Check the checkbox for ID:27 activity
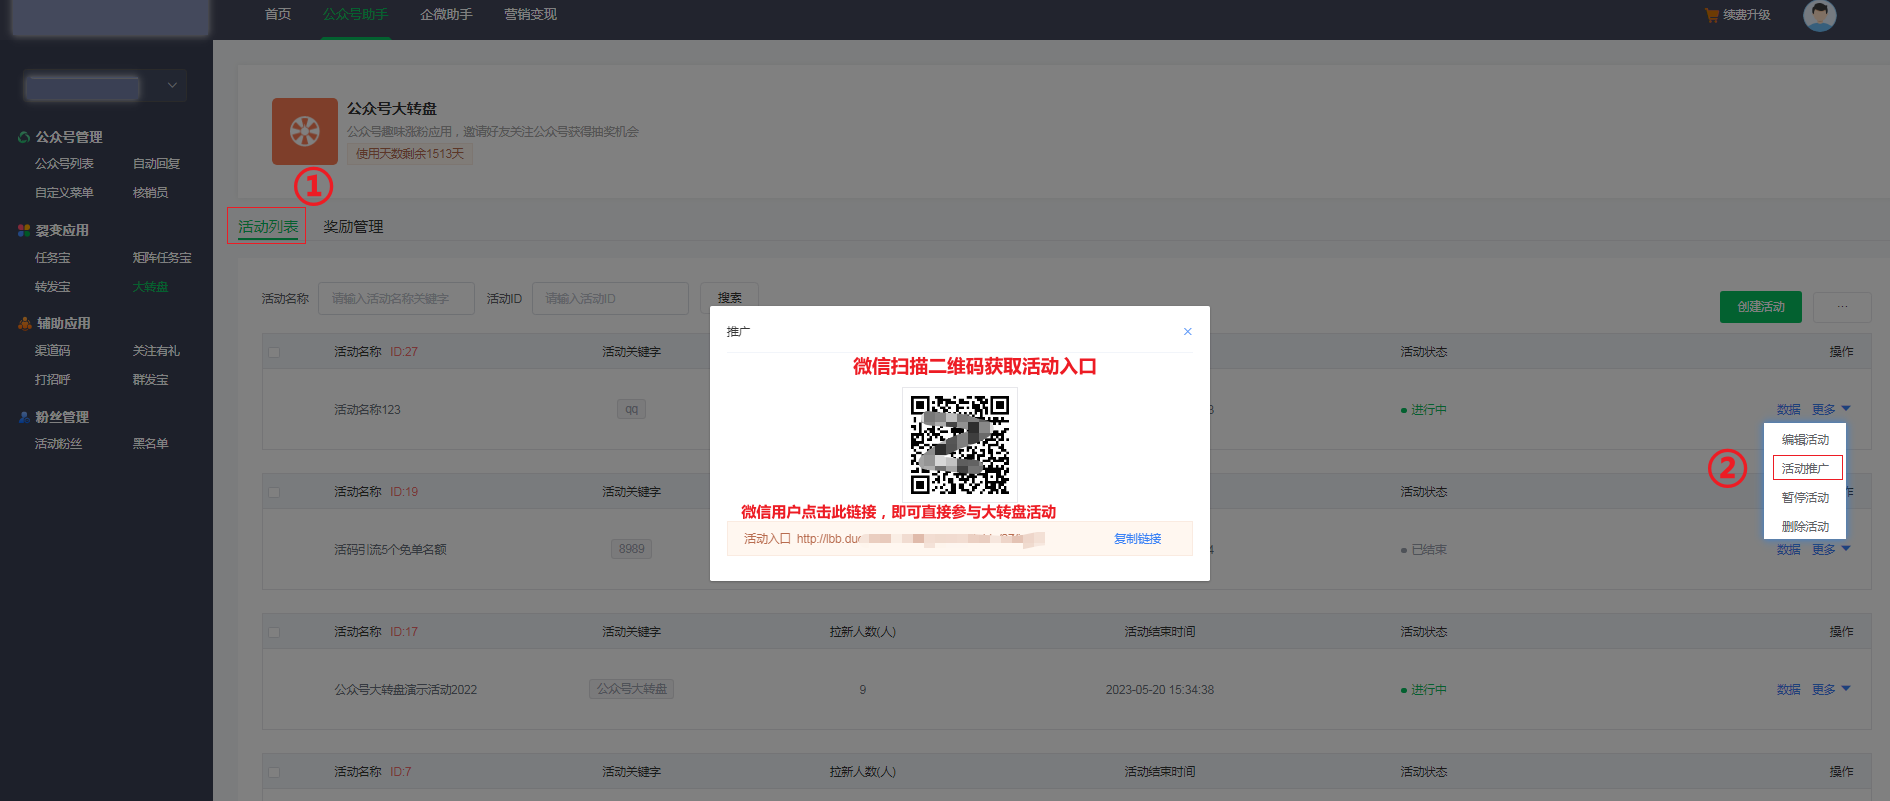Image resolution: width=1890 pixels, height=801 pixels. 274,352
